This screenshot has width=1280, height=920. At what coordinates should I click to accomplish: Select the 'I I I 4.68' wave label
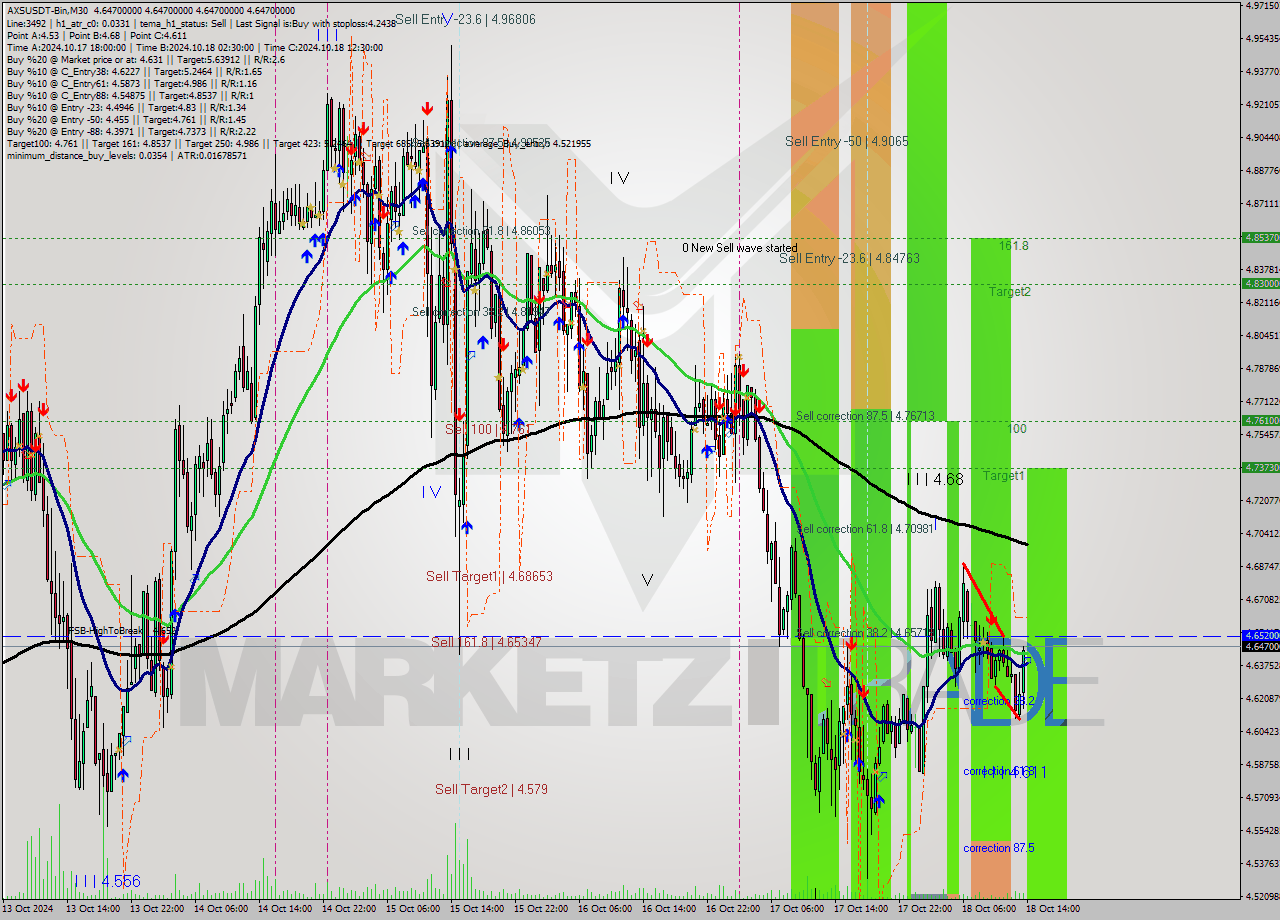click(935, 479)
